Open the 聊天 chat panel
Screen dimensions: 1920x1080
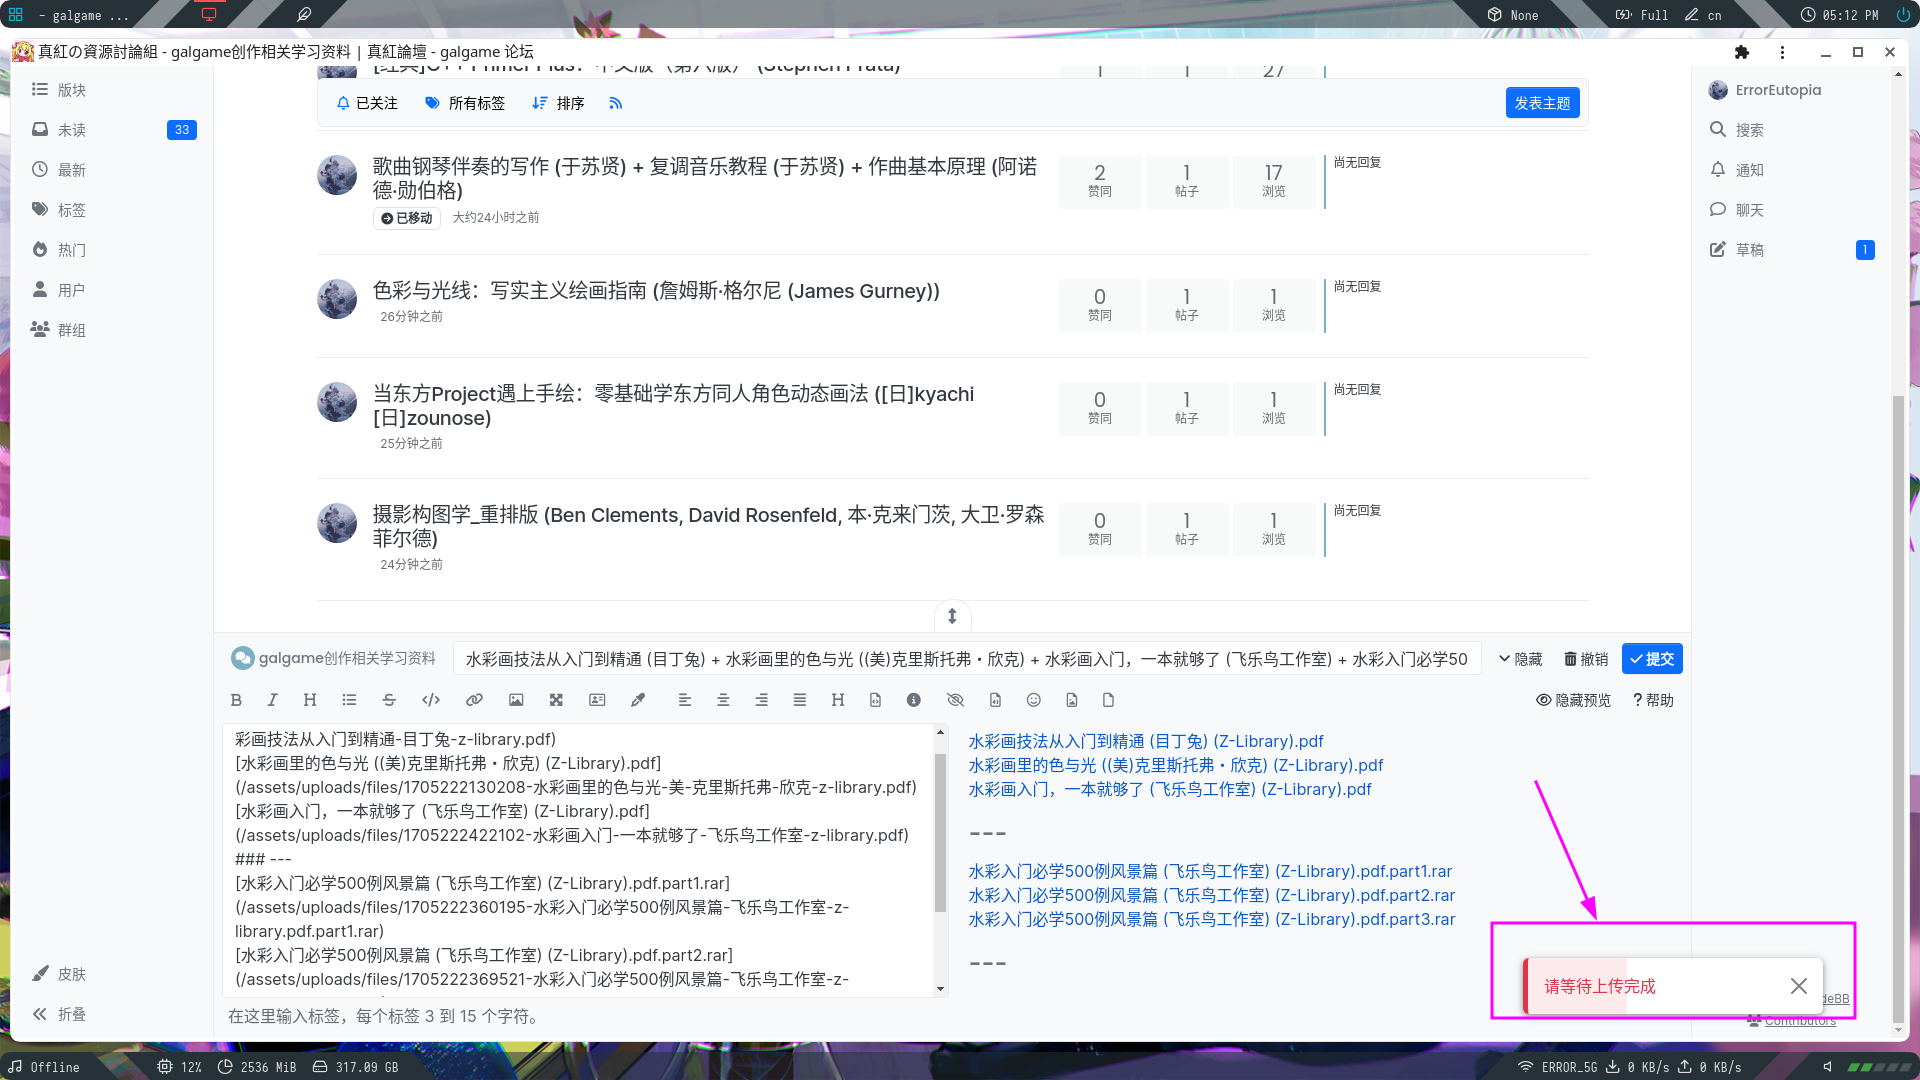click(x=1738, y=210)
